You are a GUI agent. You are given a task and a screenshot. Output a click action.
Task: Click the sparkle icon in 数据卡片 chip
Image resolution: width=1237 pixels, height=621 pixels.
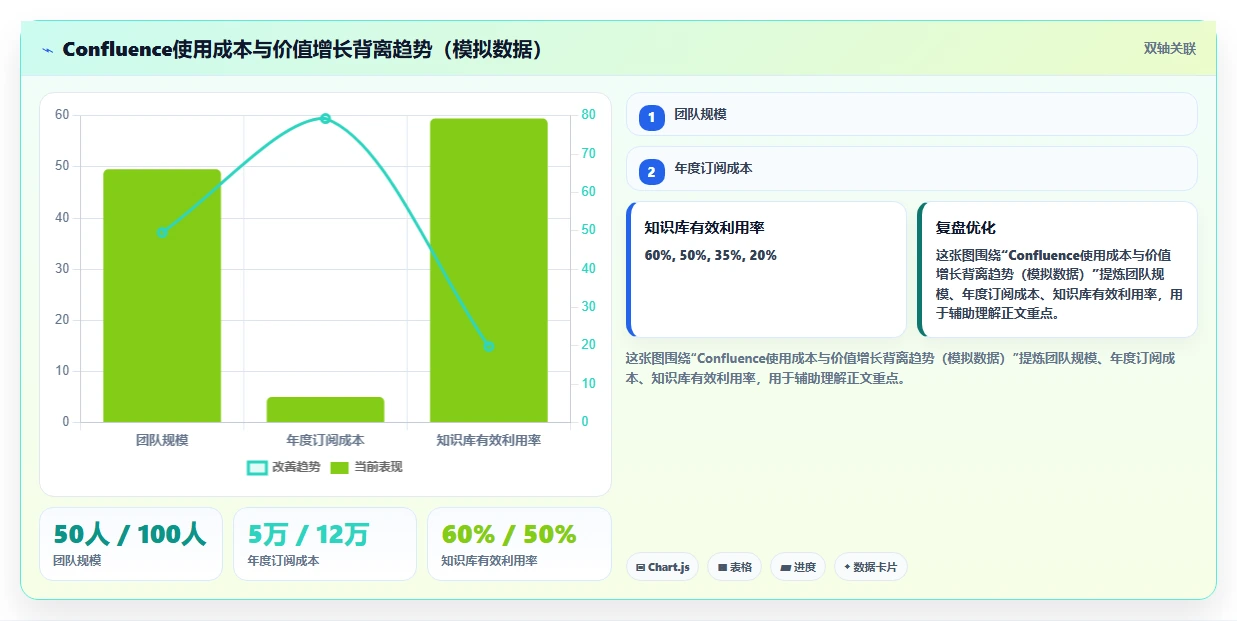click(x=847, y=567)
